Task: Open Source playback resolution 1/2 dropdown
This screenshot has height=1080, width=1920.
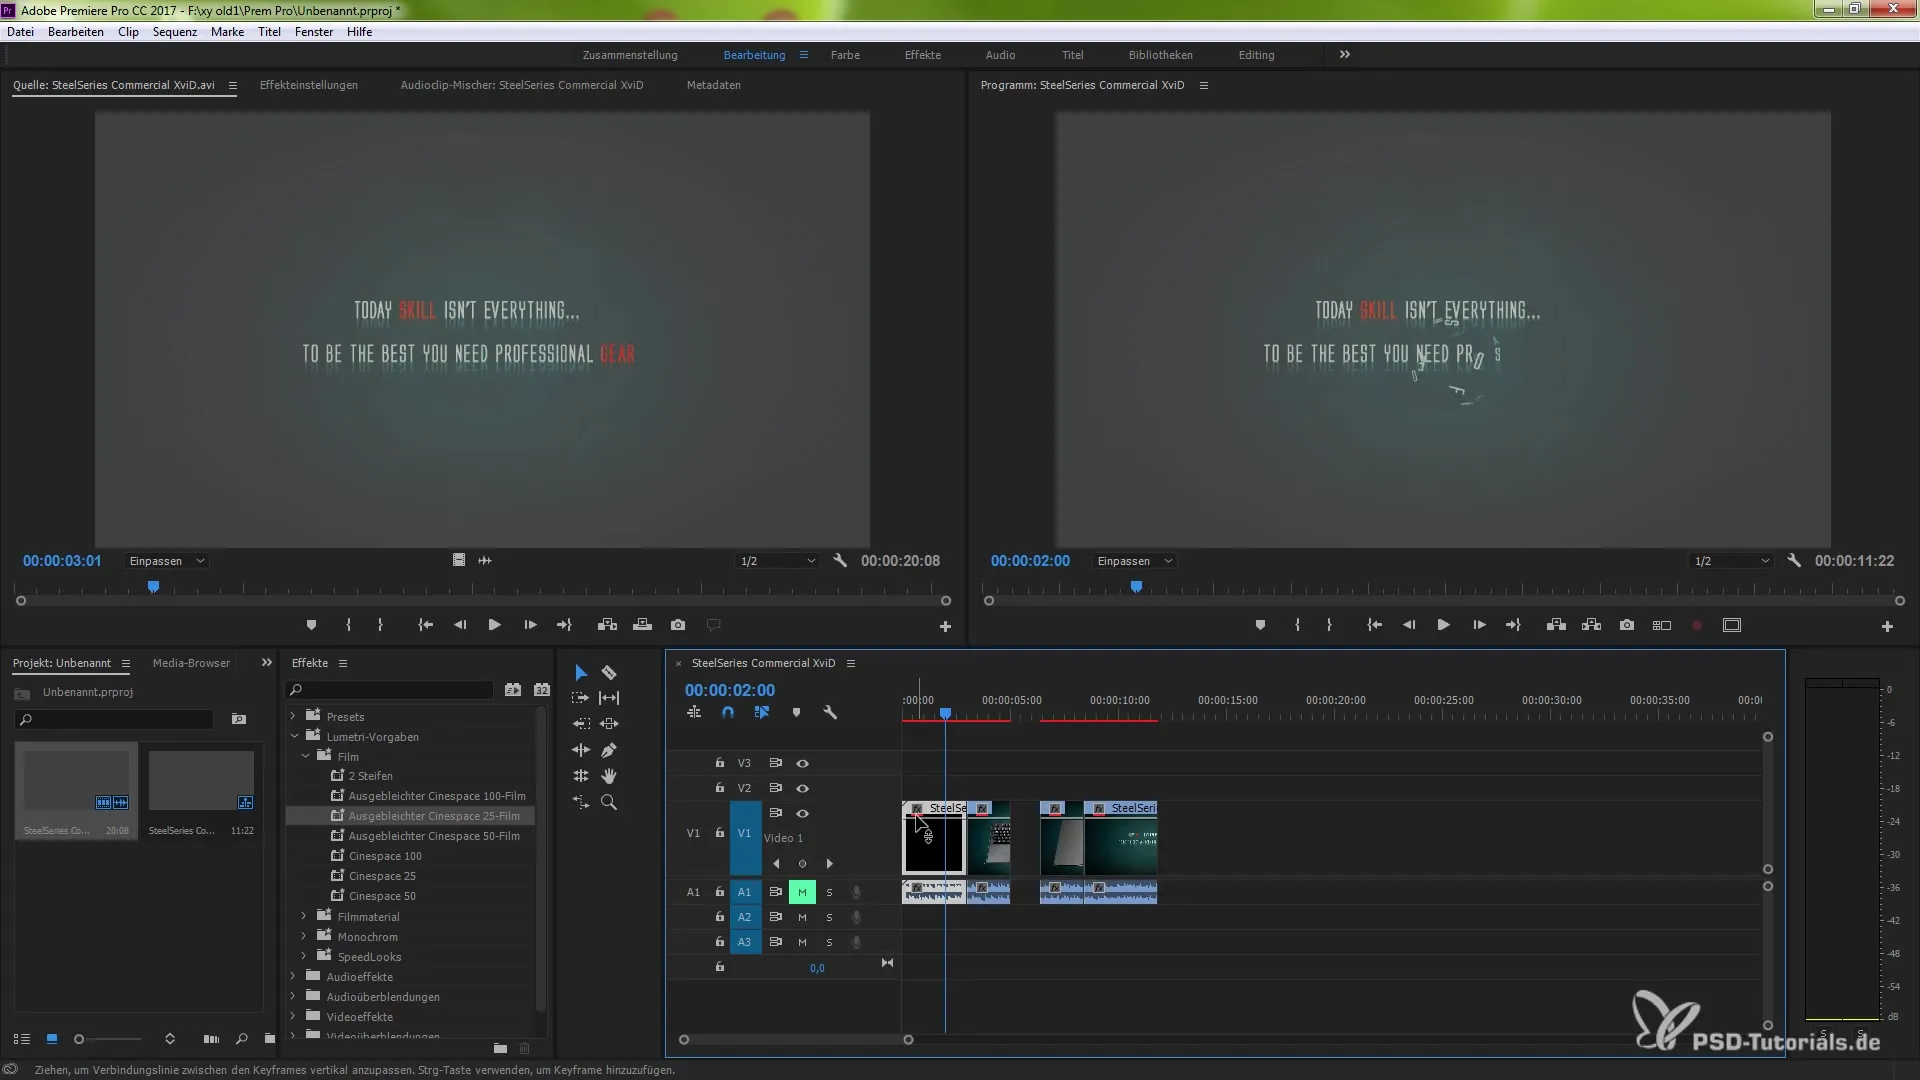Action: coord(778,561)
